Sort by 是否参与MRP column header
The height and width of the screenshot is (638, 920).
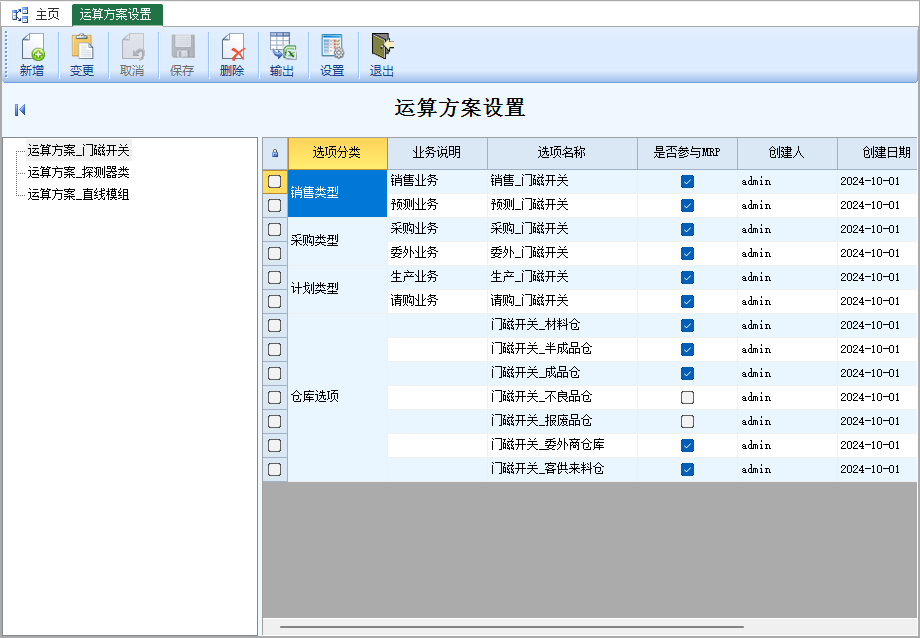click(687, 153)
